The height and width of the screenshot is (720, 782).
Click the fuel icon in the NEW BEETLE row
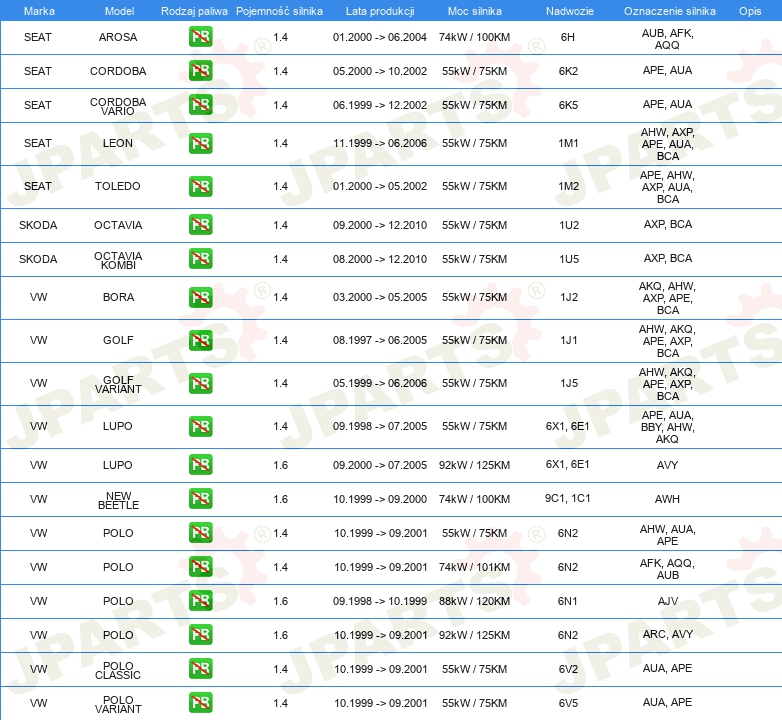200,498
